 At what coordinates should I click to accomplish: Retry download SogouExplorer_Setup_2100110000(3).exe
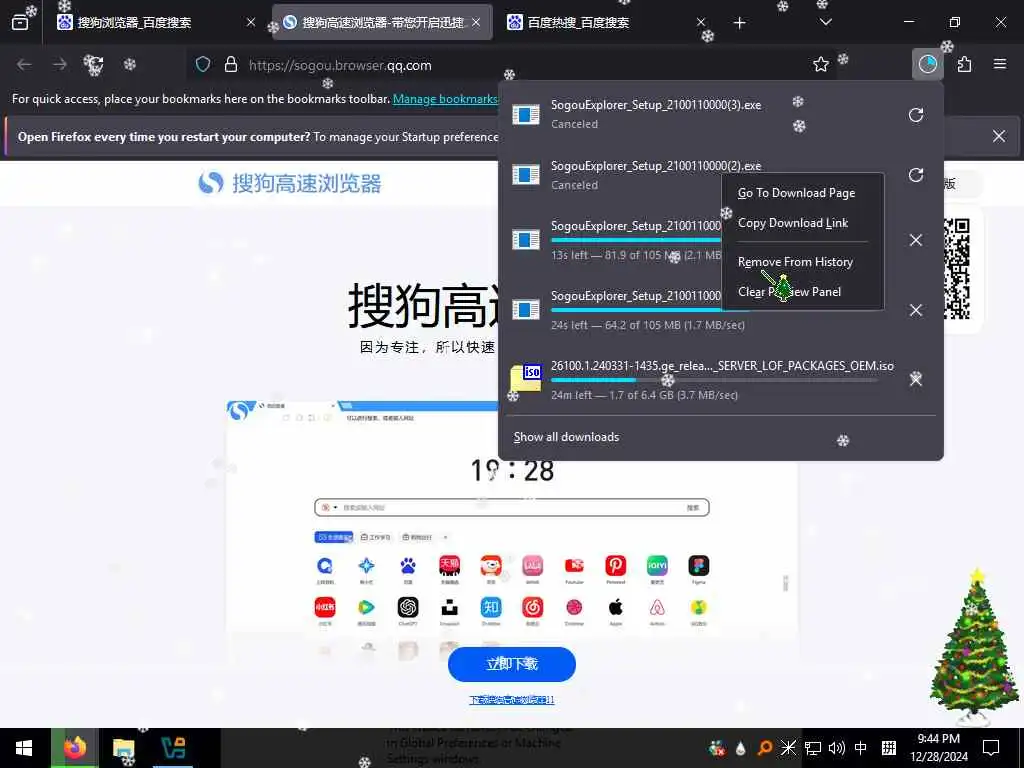pyautogui.click(x=916, y=115)
